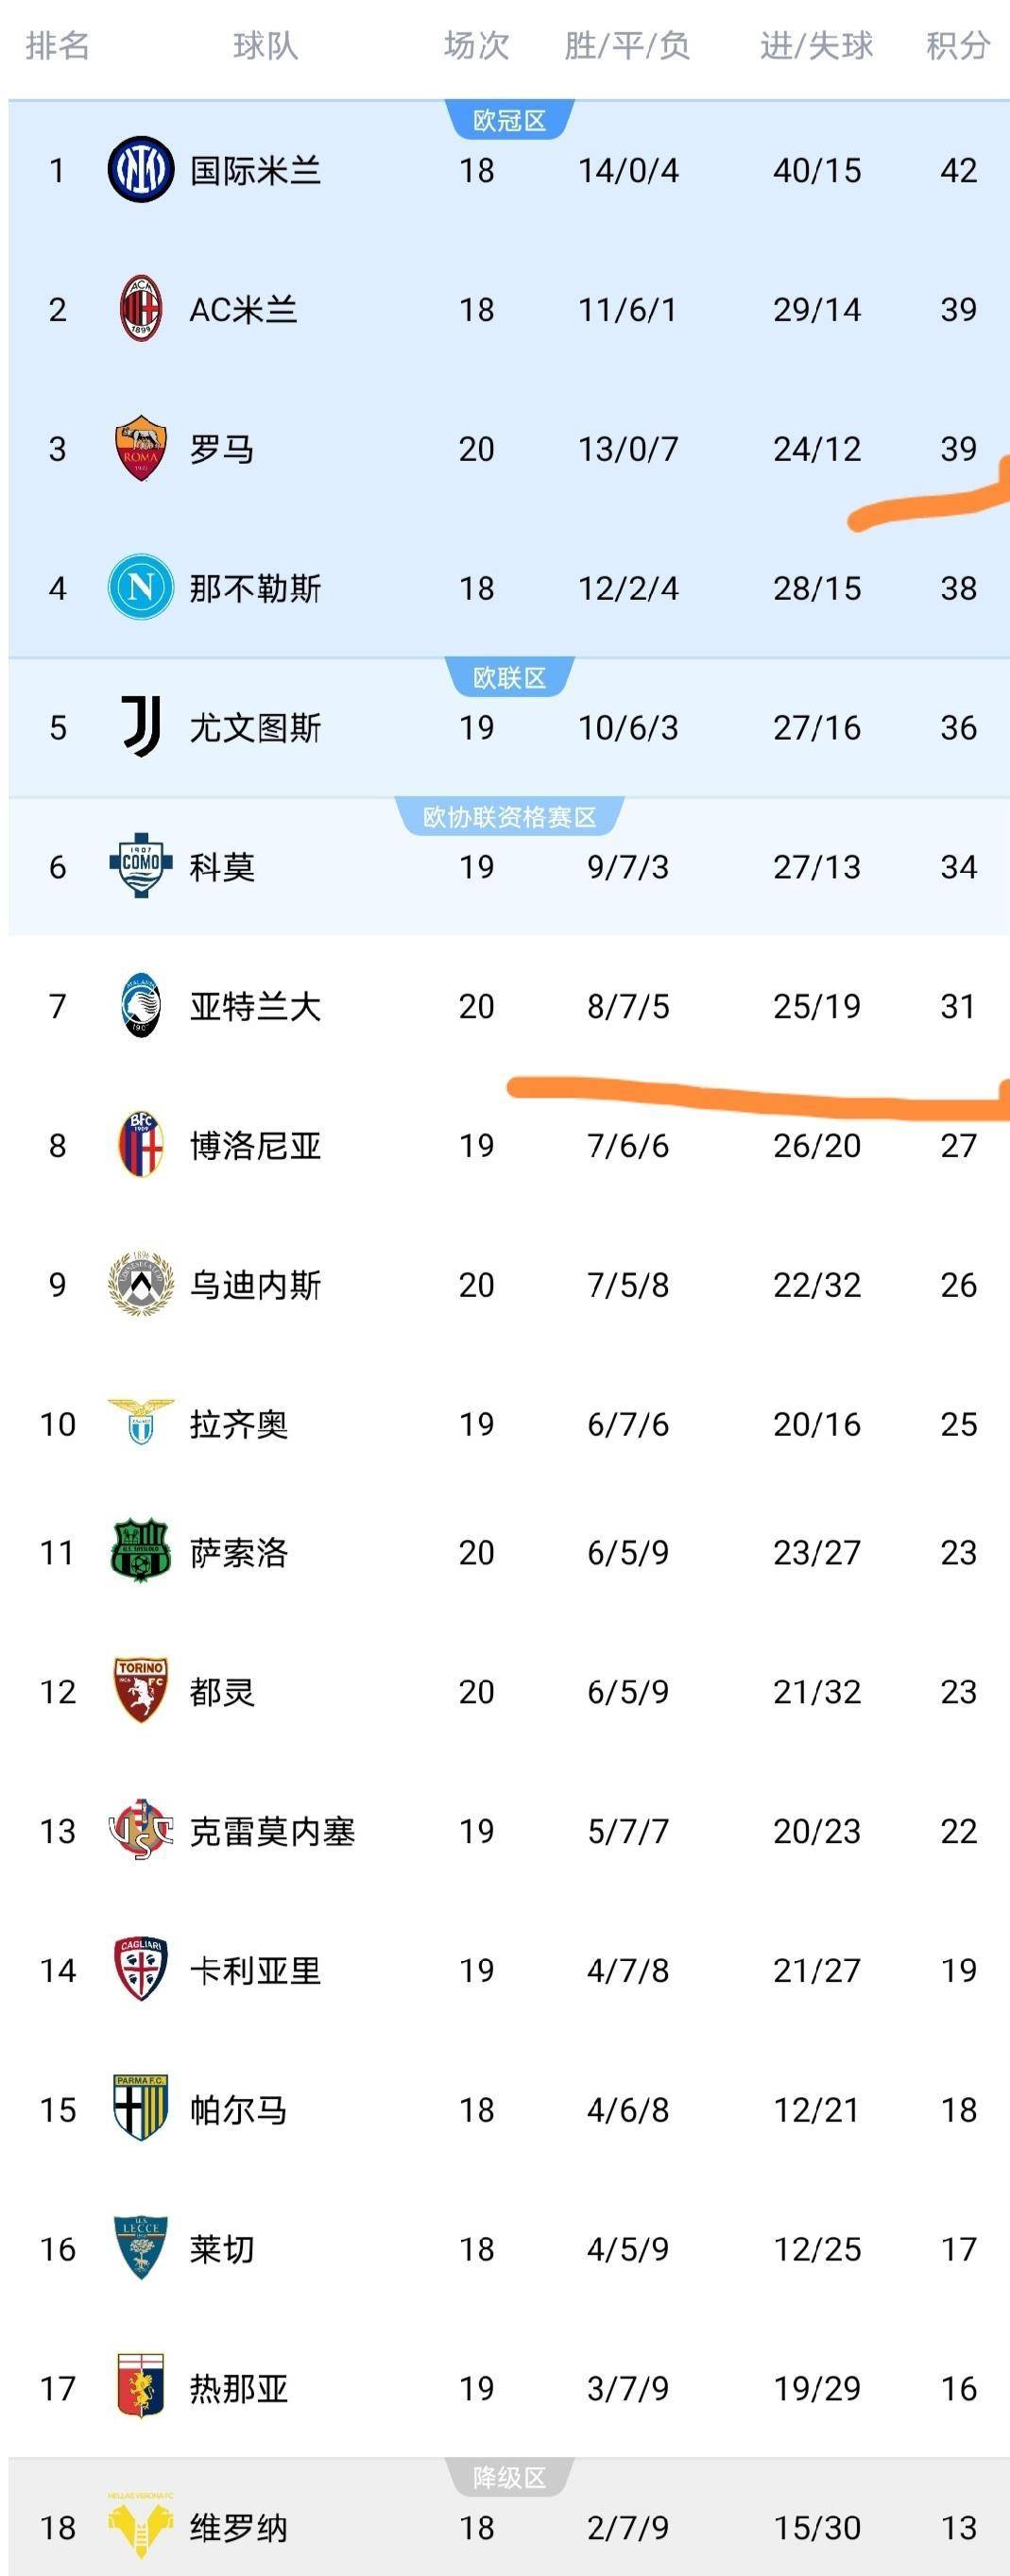The width and height of the screenshot is (1010, 2576).
Task: Tap the Lazio eagle logo
Action: tap(140, 1423)
